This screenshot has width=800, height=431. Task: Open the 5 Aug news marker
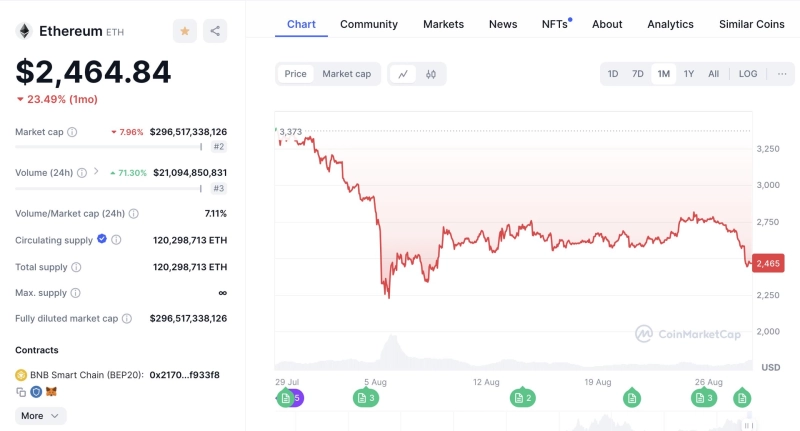pyautogui.click(x=366, y=398)
